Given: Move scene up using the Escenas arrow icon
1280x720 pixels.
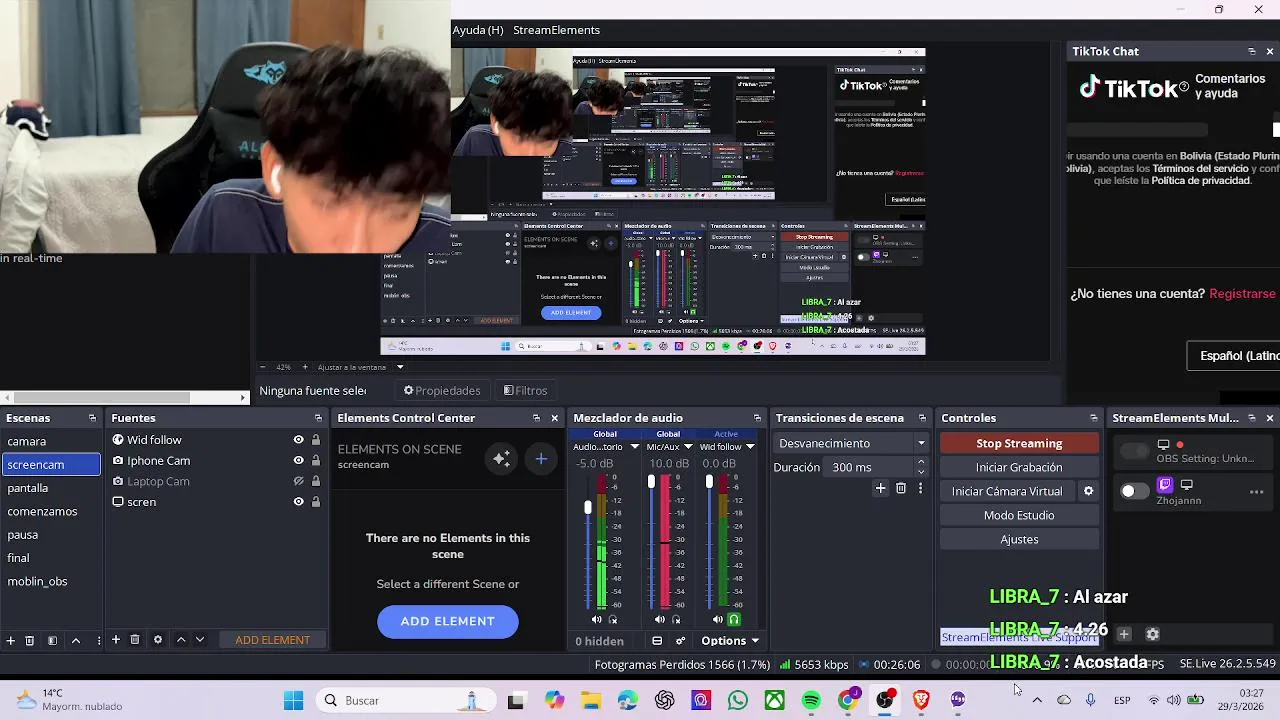Looking at the screenshot, I should click(75, 640).
